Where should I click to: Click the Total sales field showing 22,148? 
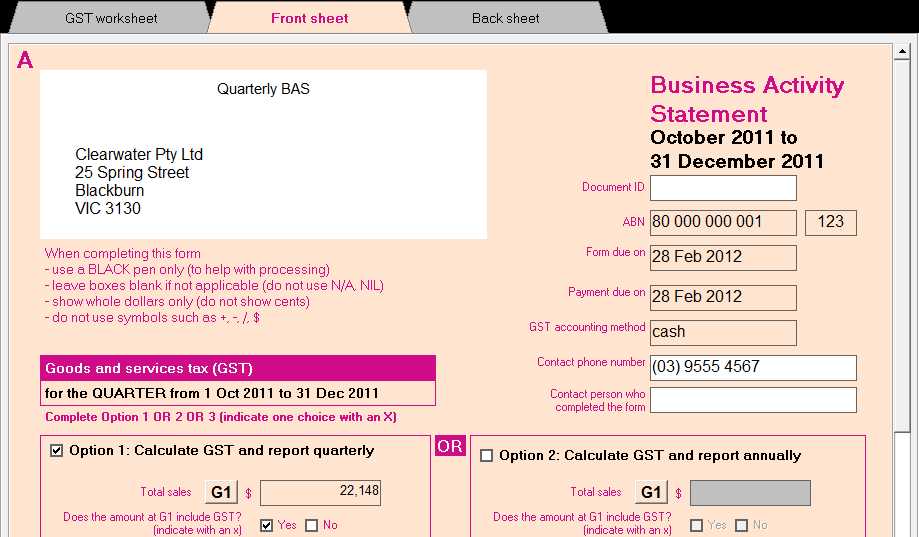point(321,492)
